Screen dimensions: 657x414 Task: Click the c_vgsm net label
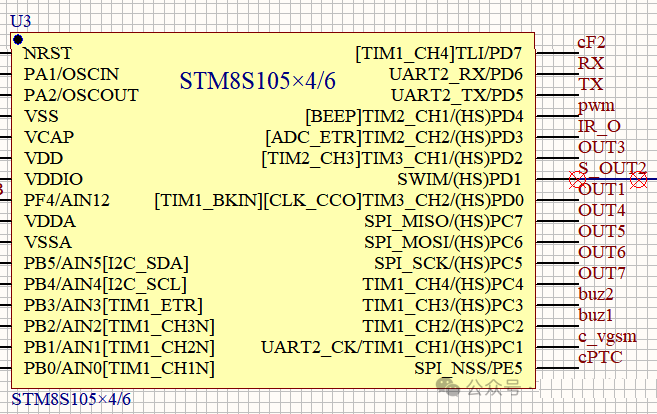(x=606, y=336)
